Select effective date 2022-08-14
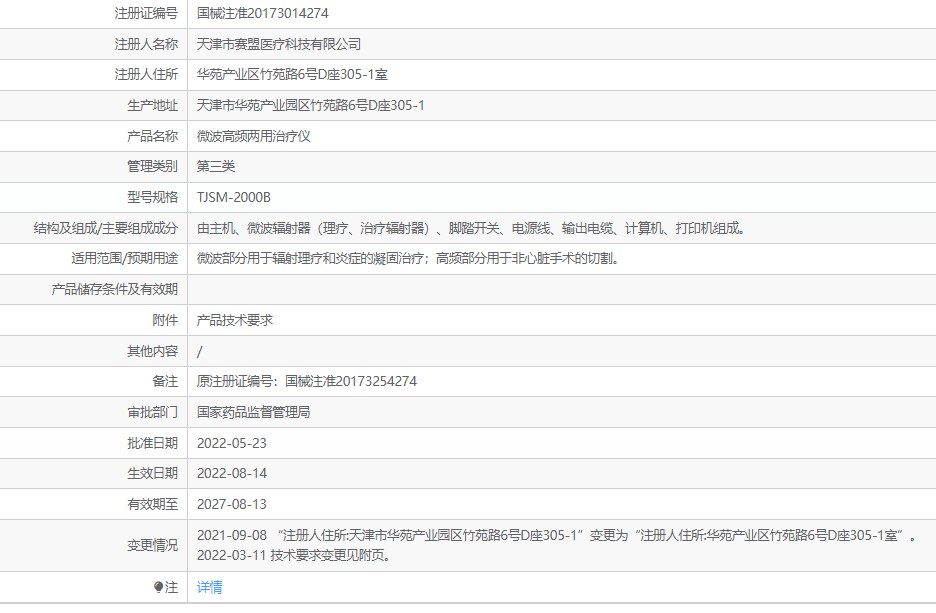Screen dimensions: 936x613 coord(232,473)
